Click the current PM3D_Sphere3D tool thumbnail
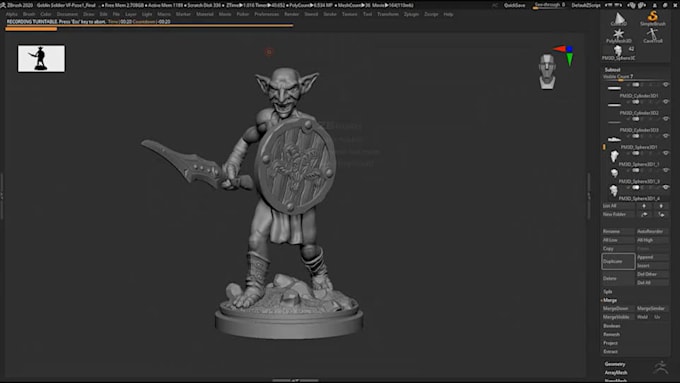This screenshot has height=383, width=680. pyautogui.click(x=618, y=52)
